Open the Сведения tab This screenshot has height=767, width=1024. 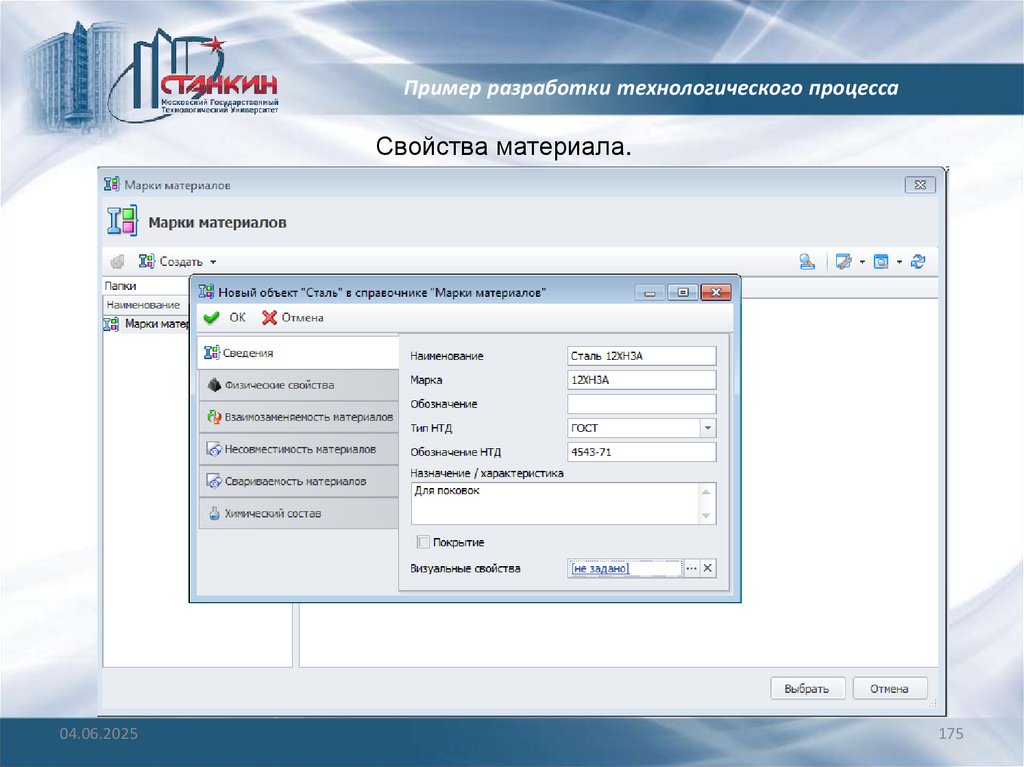[298, 353]
